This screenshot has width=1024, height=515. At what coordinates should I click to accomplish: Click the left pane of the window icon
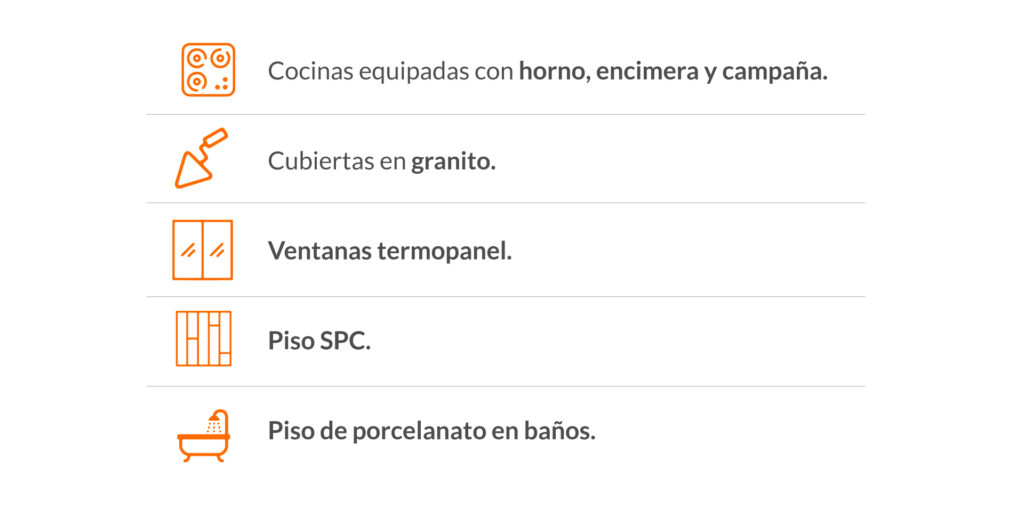[x=188, y=250]
